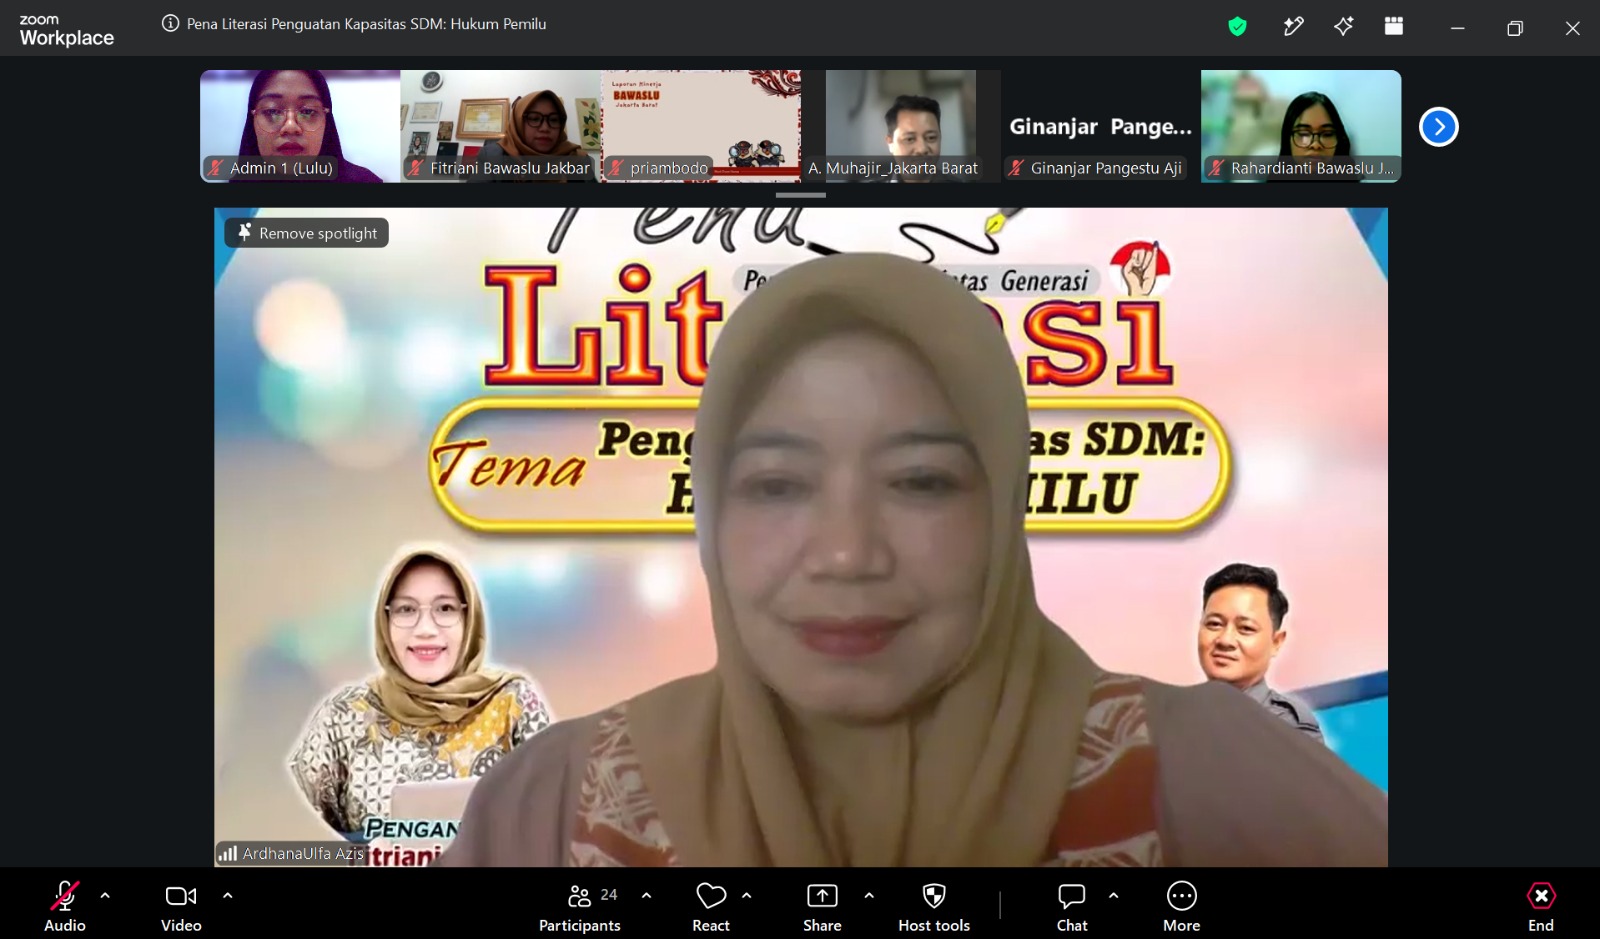
Task: Select priambodo video thumbnail
Action: pyautogui.click(x=700, y=126)
